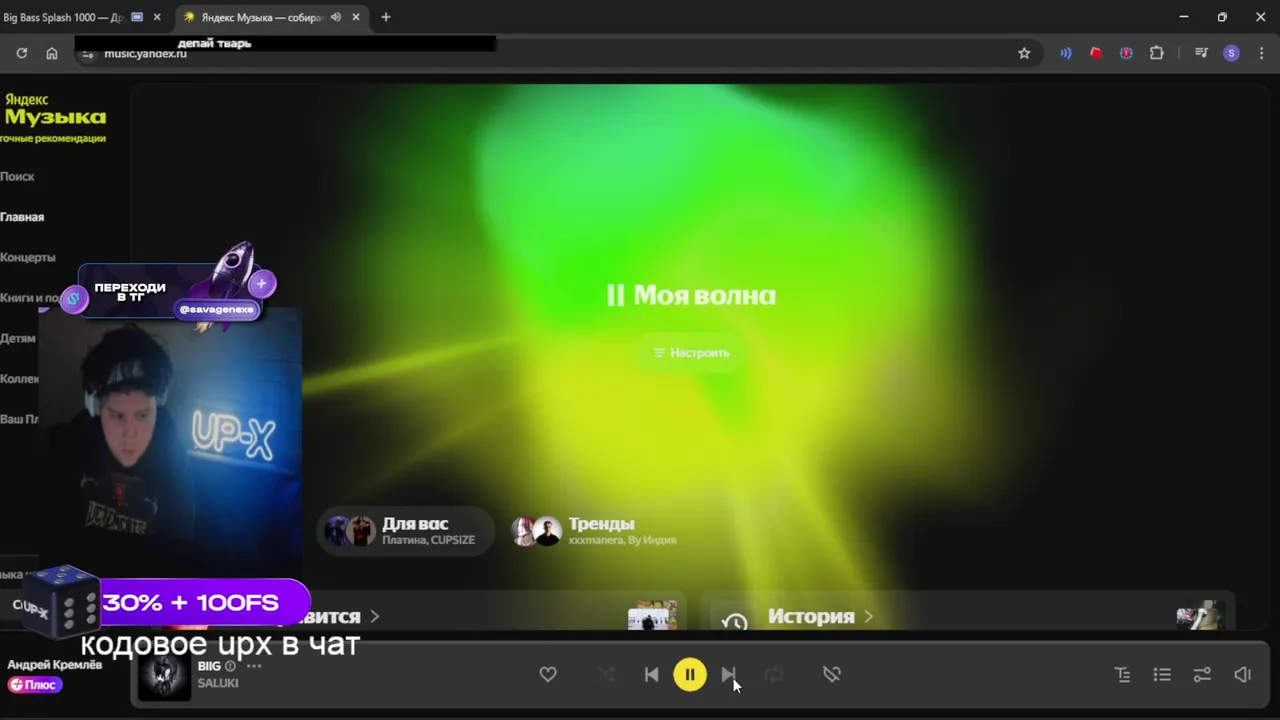Open the Chrome three-dot menu
The image size is (1280, 720).
click(1262, 53)
